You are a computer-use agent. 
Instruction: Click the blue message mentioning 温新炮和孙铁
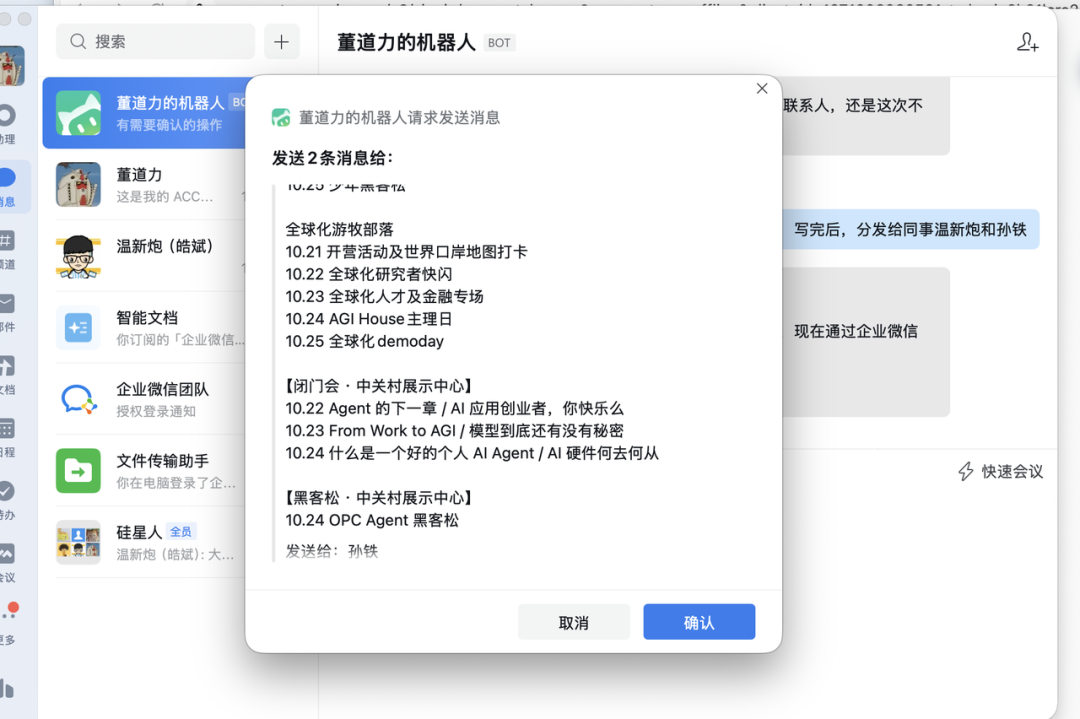pos(910,229)
